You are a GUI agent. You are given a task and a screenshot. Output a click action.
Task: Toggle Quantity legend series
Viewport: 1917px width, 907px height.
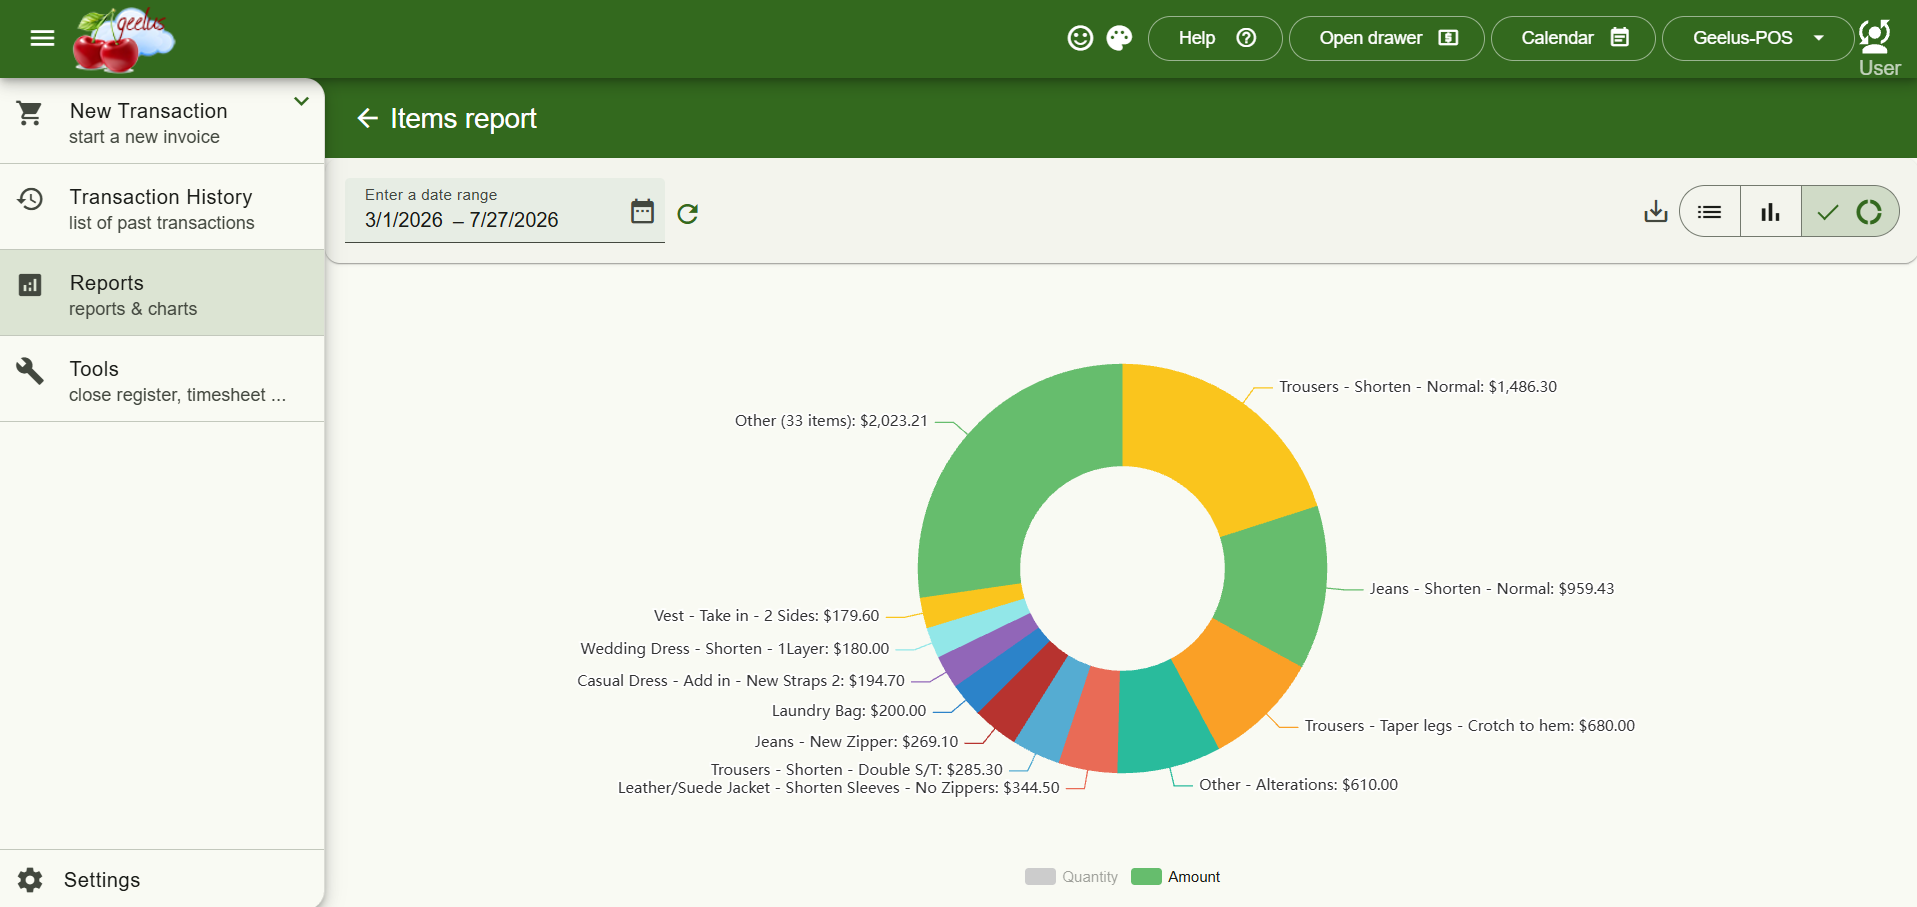[1071, 876]
